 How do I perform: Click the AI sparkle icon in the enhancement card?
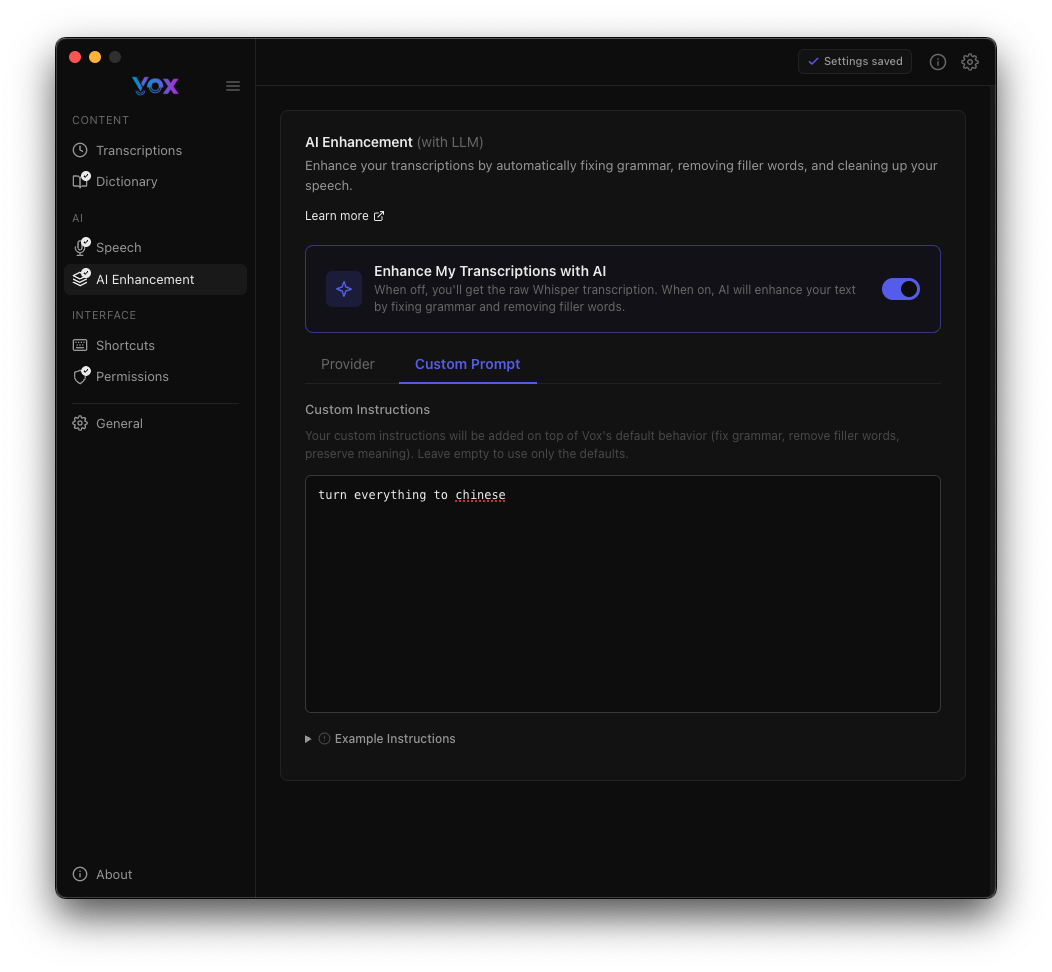pyautogui.click(x=343, y=289)
